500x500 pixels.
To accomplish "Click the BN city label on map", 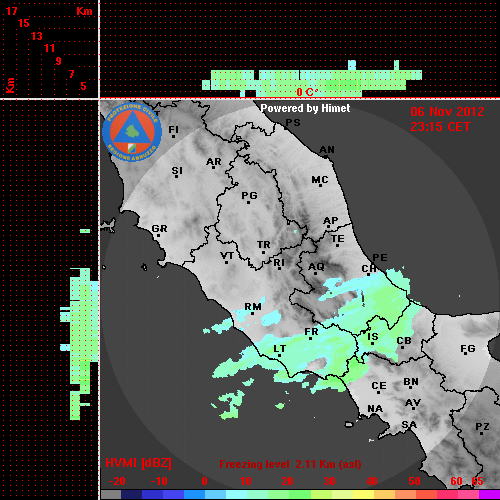I will coord(411,382).
